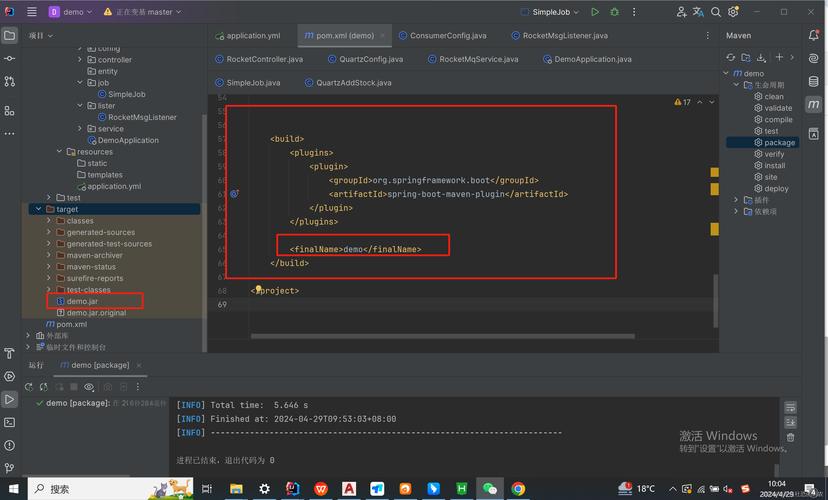Toggle the Maven tool window button
The image size is (828, 500).
click(813, 105)
